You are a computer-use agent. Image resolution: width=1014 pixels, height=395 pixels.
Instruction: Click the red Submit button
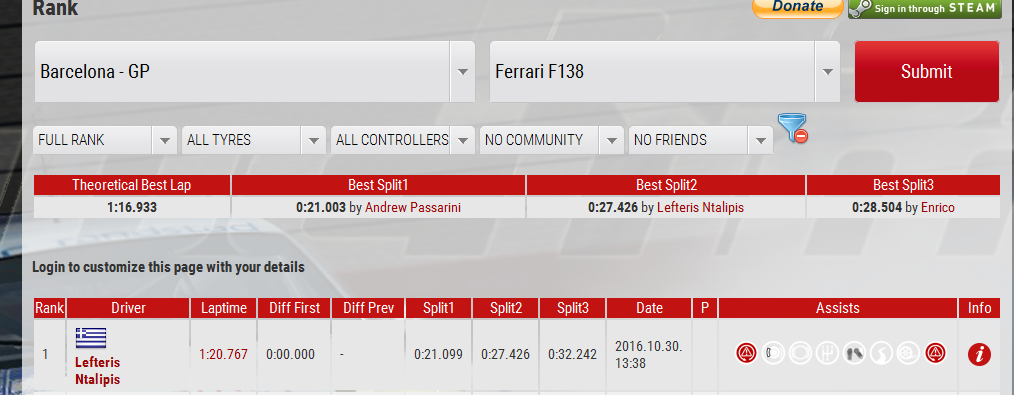[x=927, y=72]
